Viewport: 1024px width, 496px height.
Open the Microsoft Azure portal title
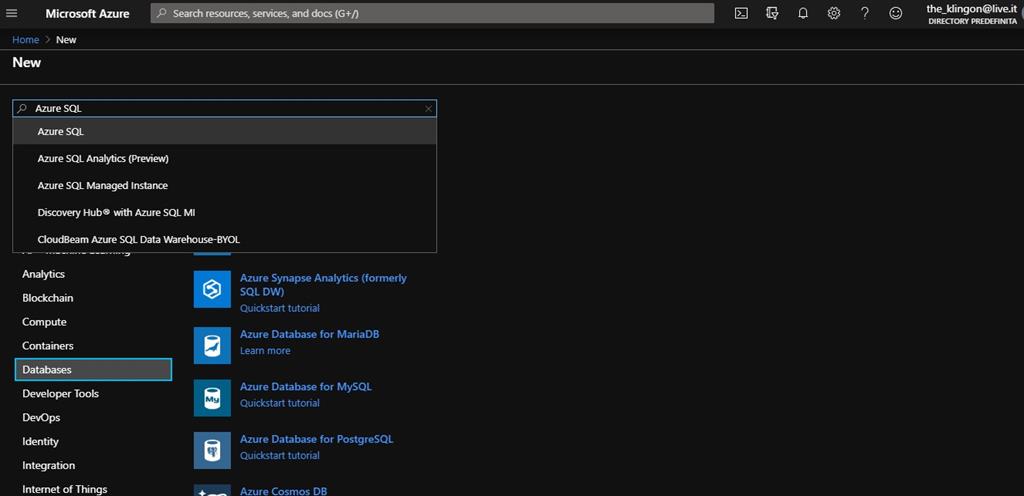pyautogui.click(x=88, y=13)
